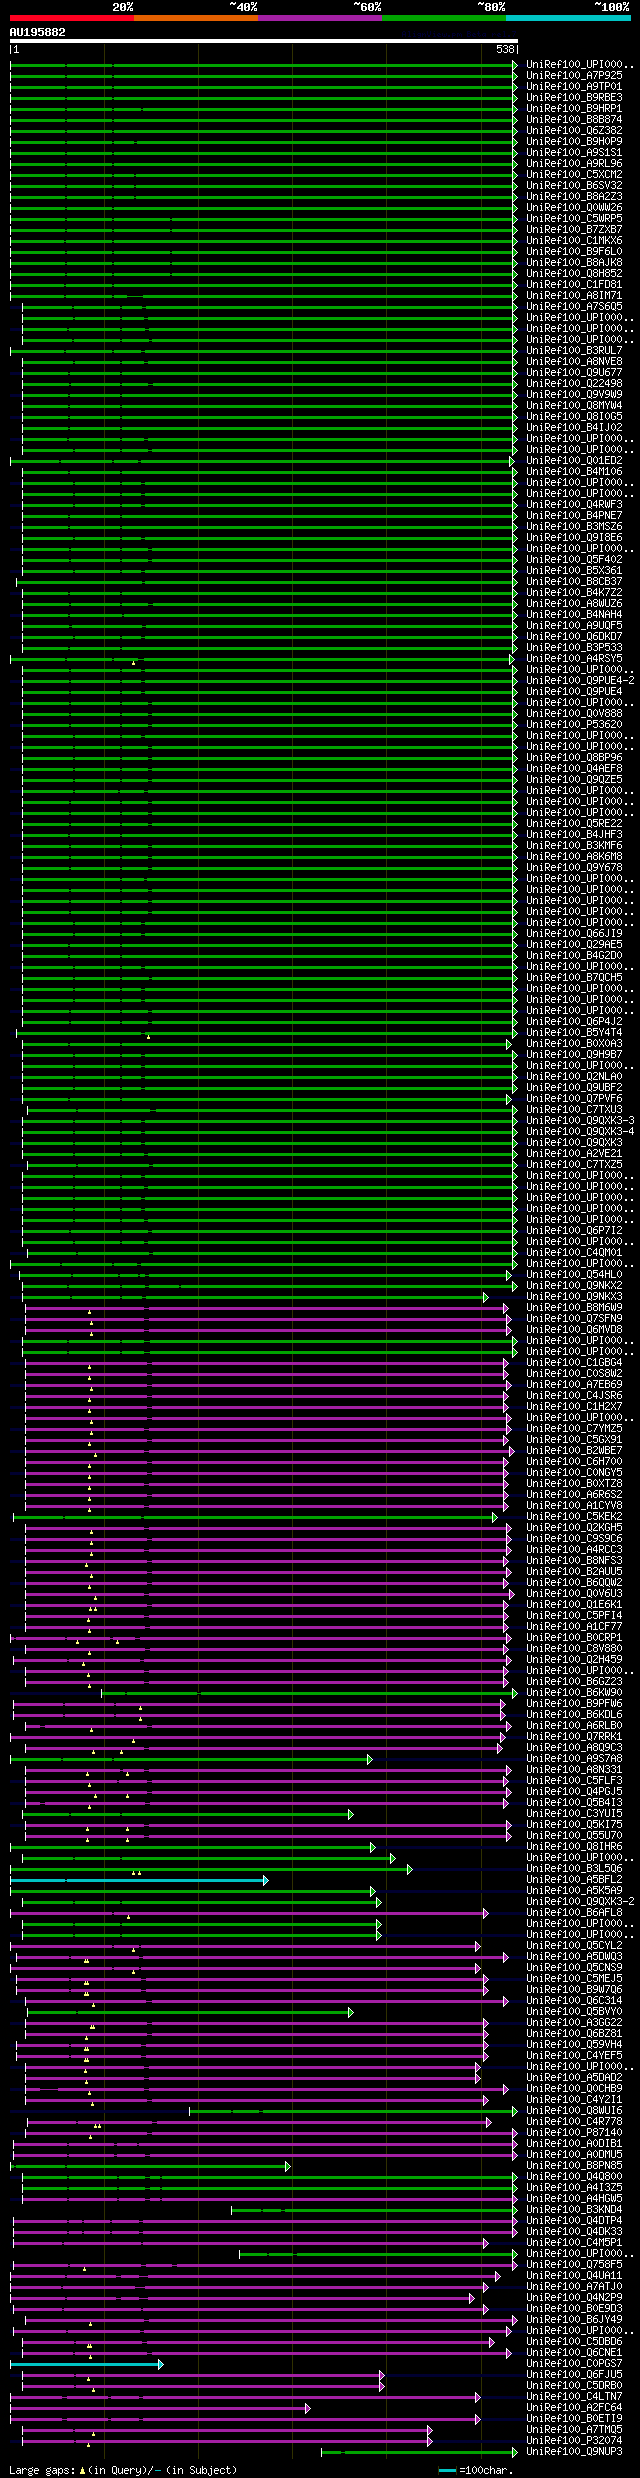Select label UniRef100_C1GBG4
This screenshot has width=640, height=2478.
pos(574,1362)
